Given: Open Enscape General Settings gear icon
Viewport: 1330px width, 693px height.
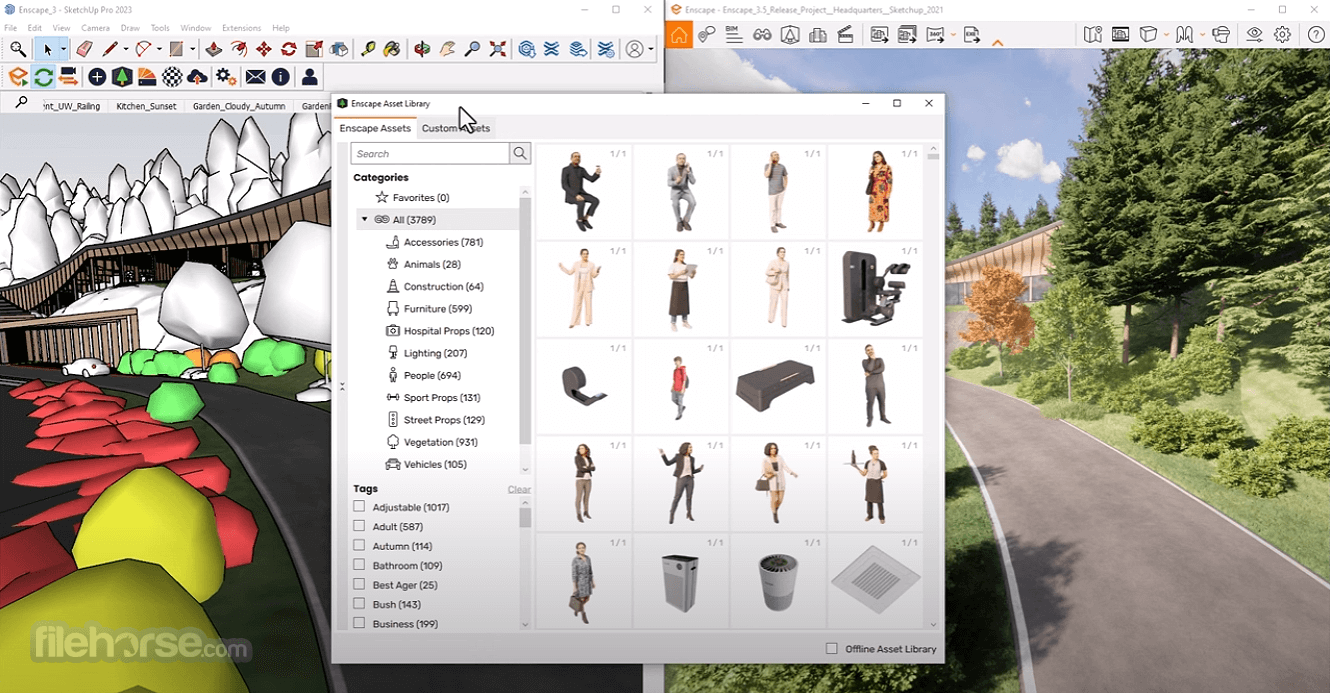Looking at the screenshot, I should pyautogui.click(x=1282, y=35).
